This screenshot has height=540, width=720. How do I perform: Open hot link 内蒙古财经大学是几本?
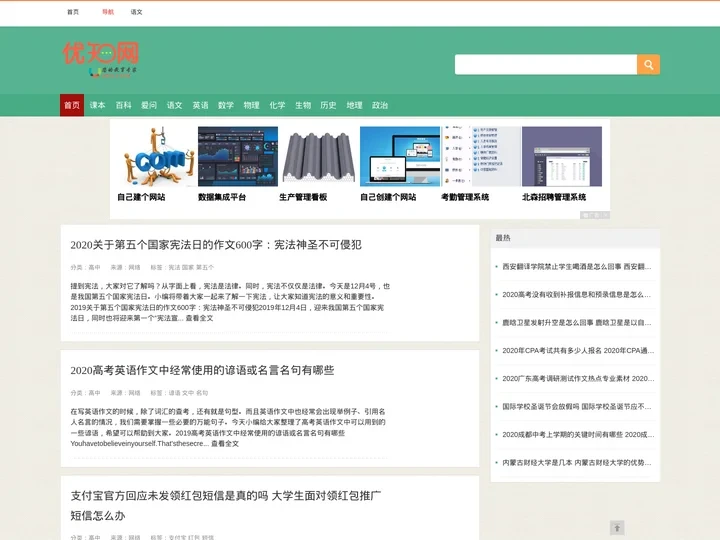tap(577, 463)
